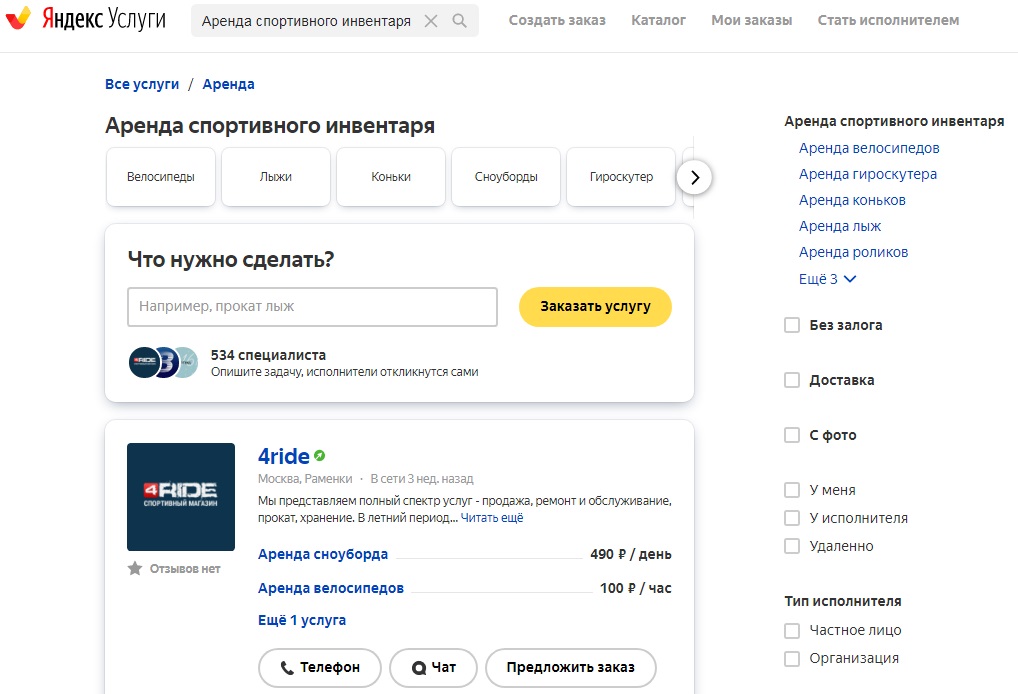Click the Yandex Services logo
This screenshot has width=1018, height=694.
[86, 19]
